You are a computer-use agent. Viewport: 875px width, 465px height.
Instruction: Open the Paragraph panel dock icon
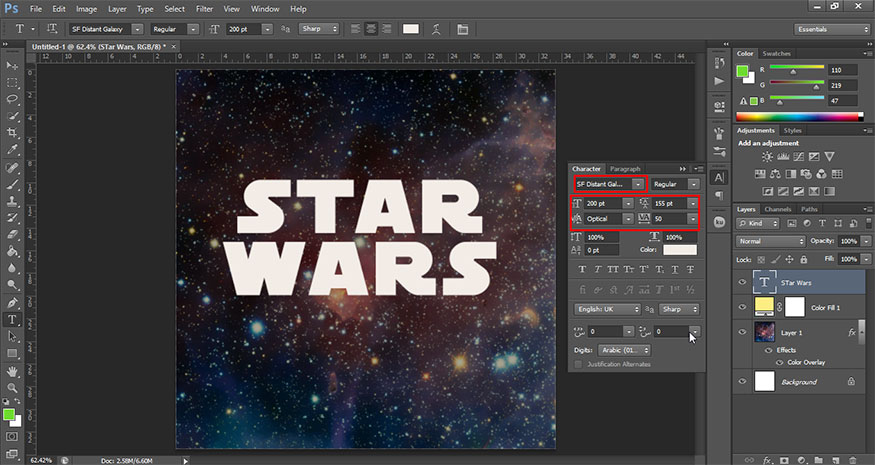[x=719, y=195]
